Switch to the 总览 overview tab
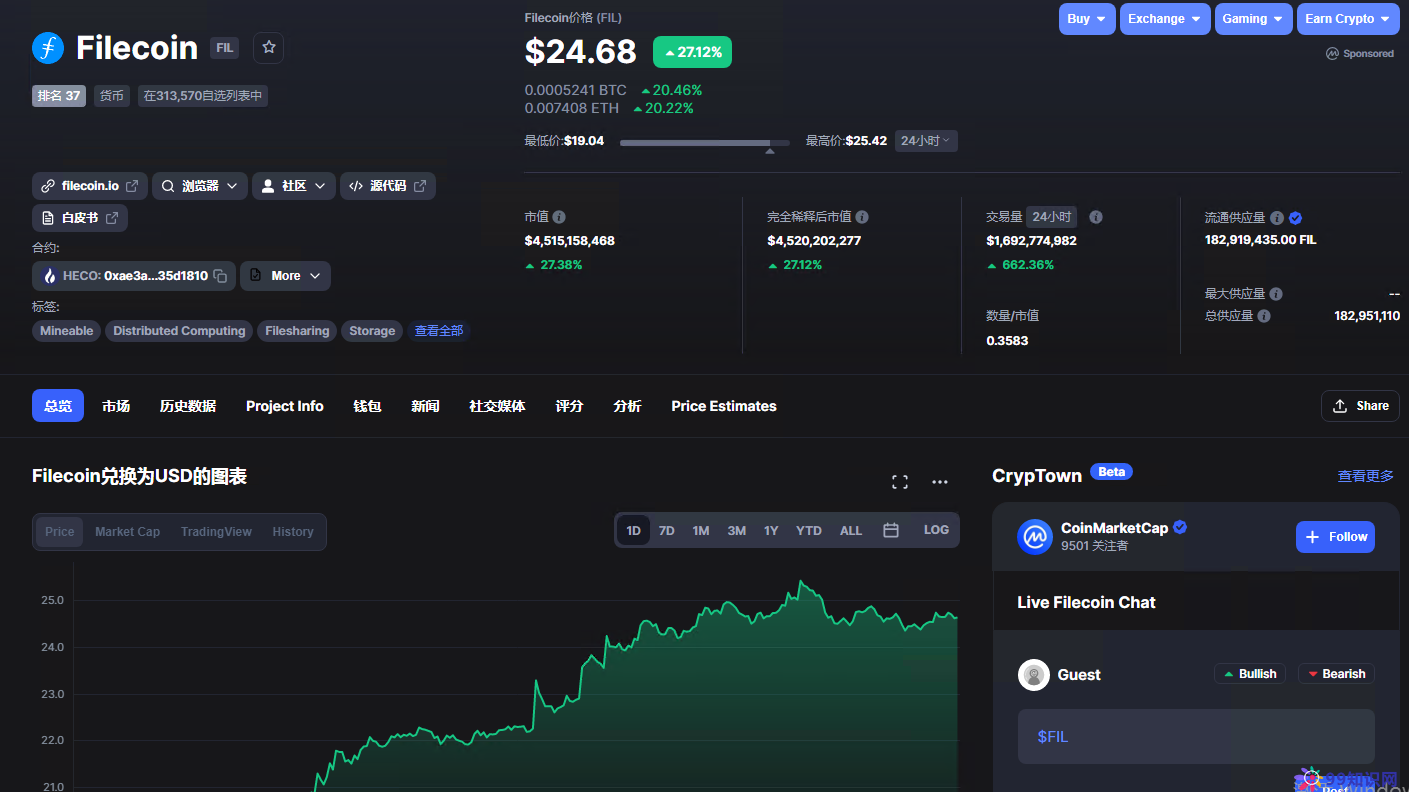This screenshot has width=1409, height=792. click(x=58, y=406)
